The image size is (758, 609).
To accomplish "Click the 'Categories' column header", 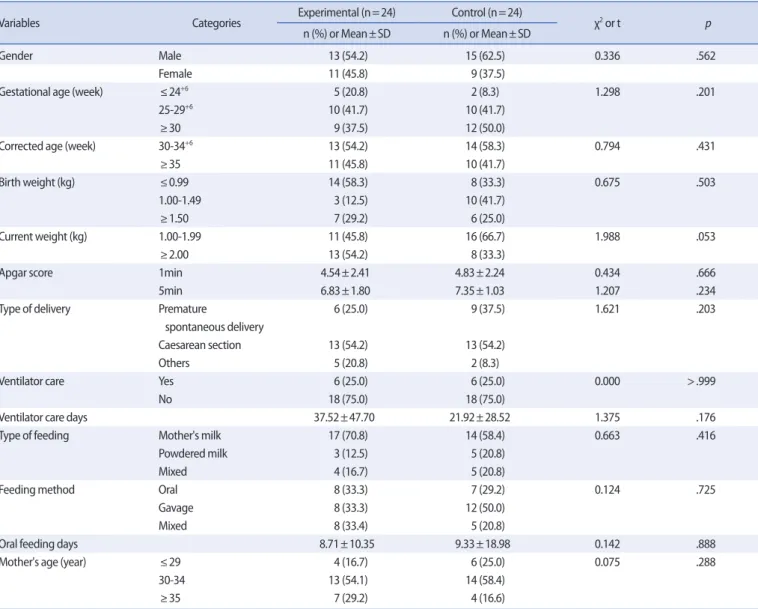I will click(216, 23).
